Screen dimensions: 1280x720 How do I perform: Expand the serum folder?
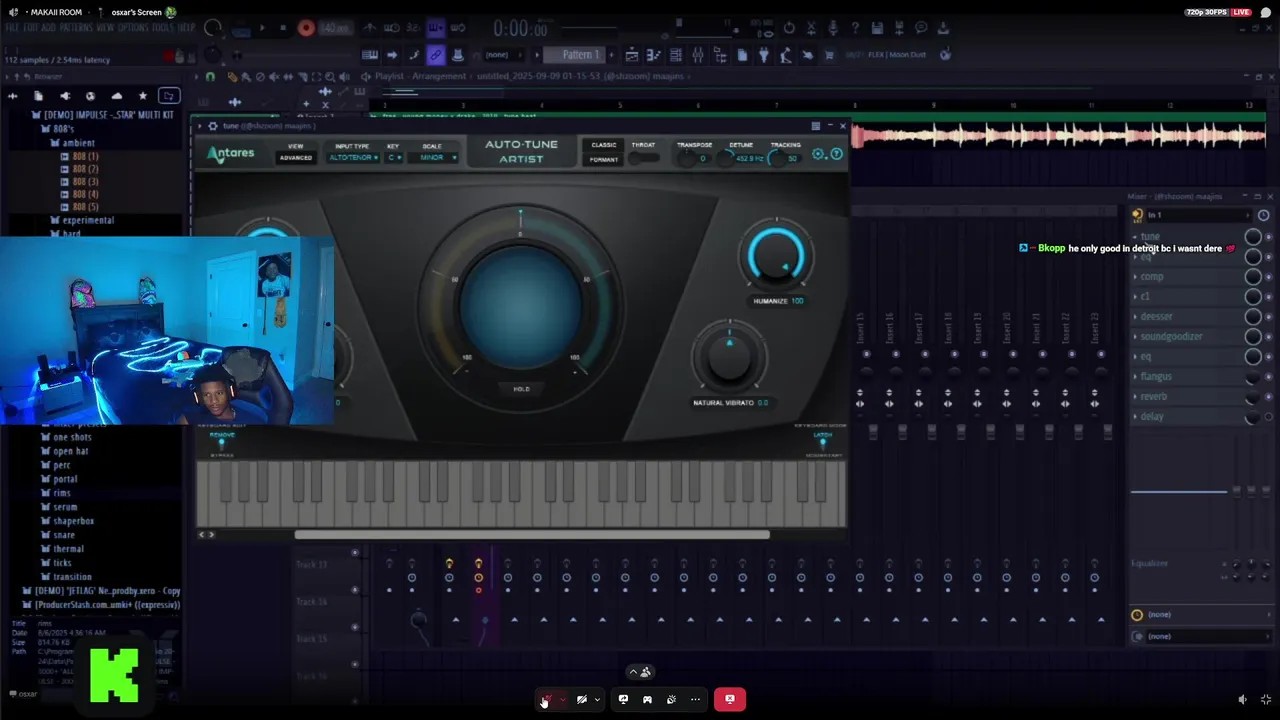coord(60,507)
